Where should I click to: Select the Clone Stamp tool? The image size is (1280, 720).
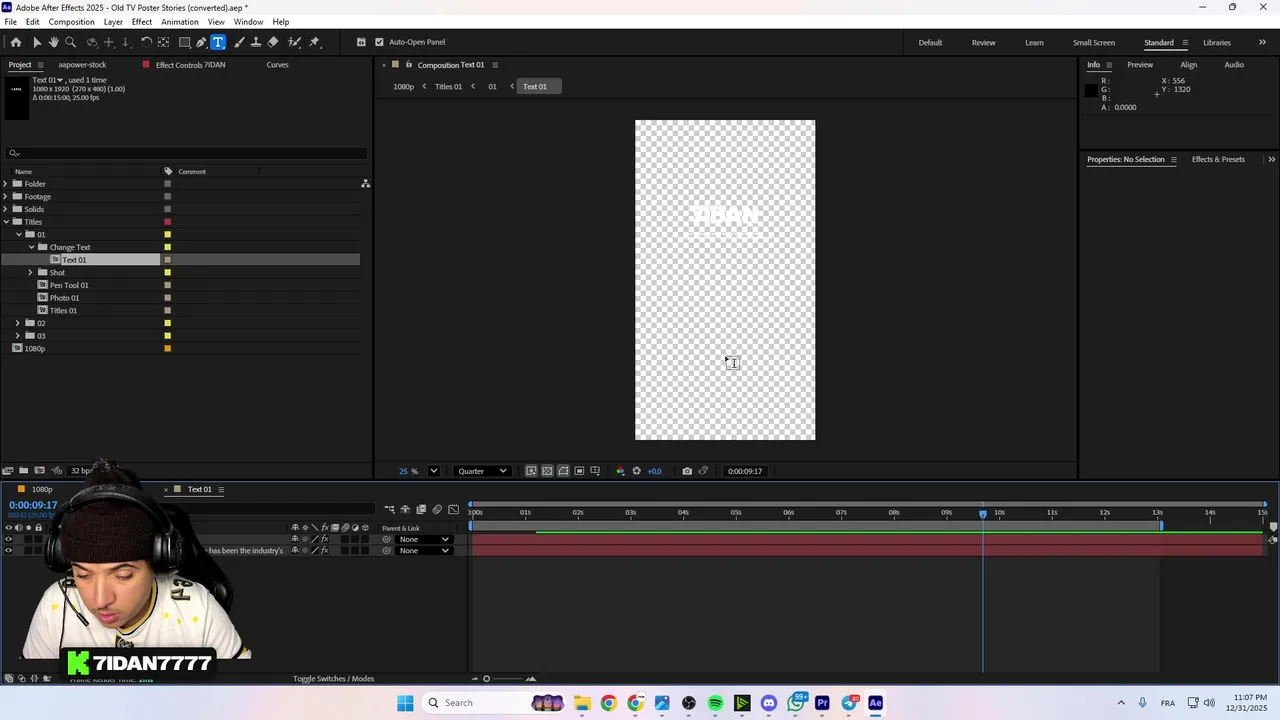(x=256, y=42)
